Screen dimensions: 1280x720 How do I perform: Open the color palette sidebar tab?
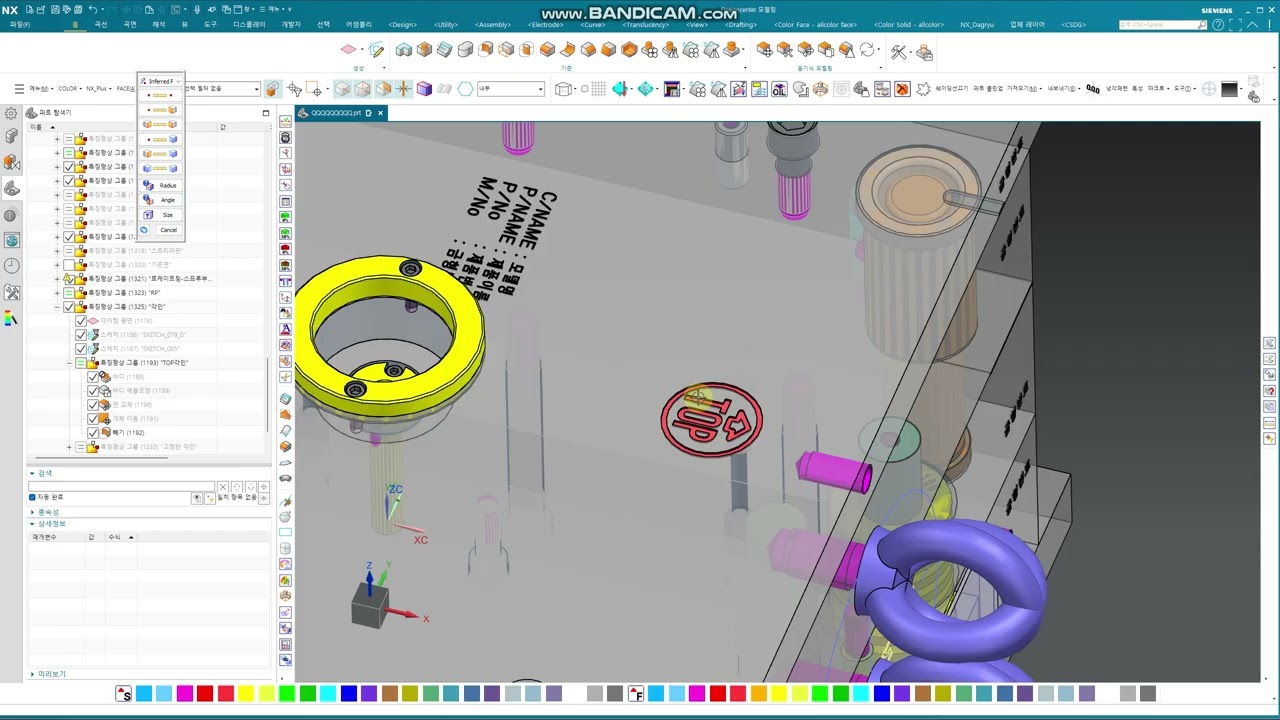[11, 318]
